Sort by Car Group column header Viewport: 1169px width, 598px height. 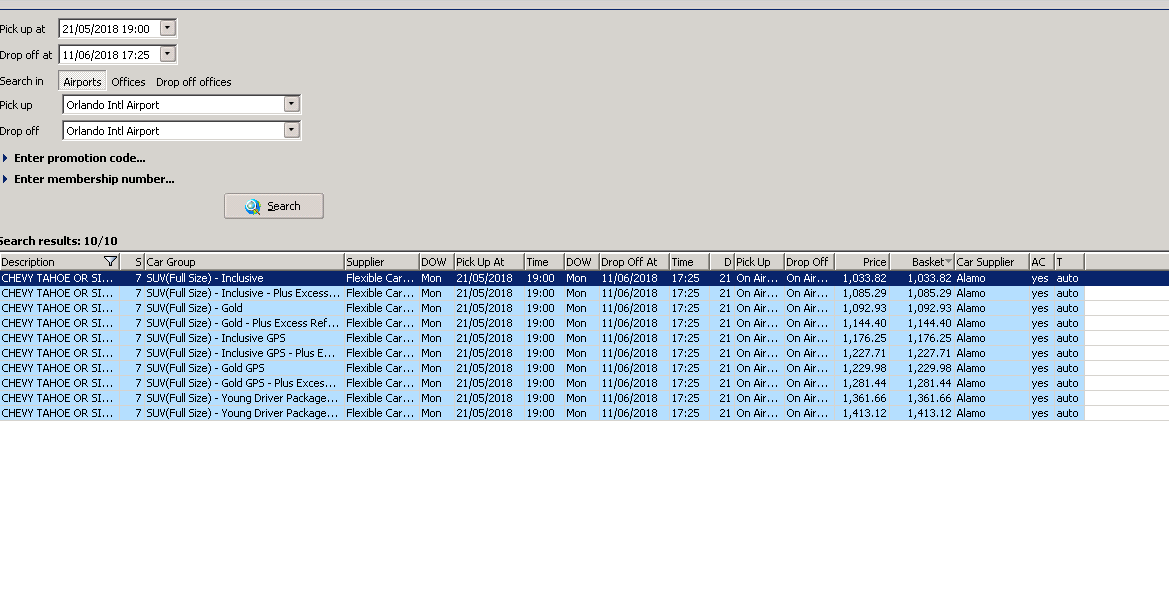pyautogui.click(x=244, y=262)
